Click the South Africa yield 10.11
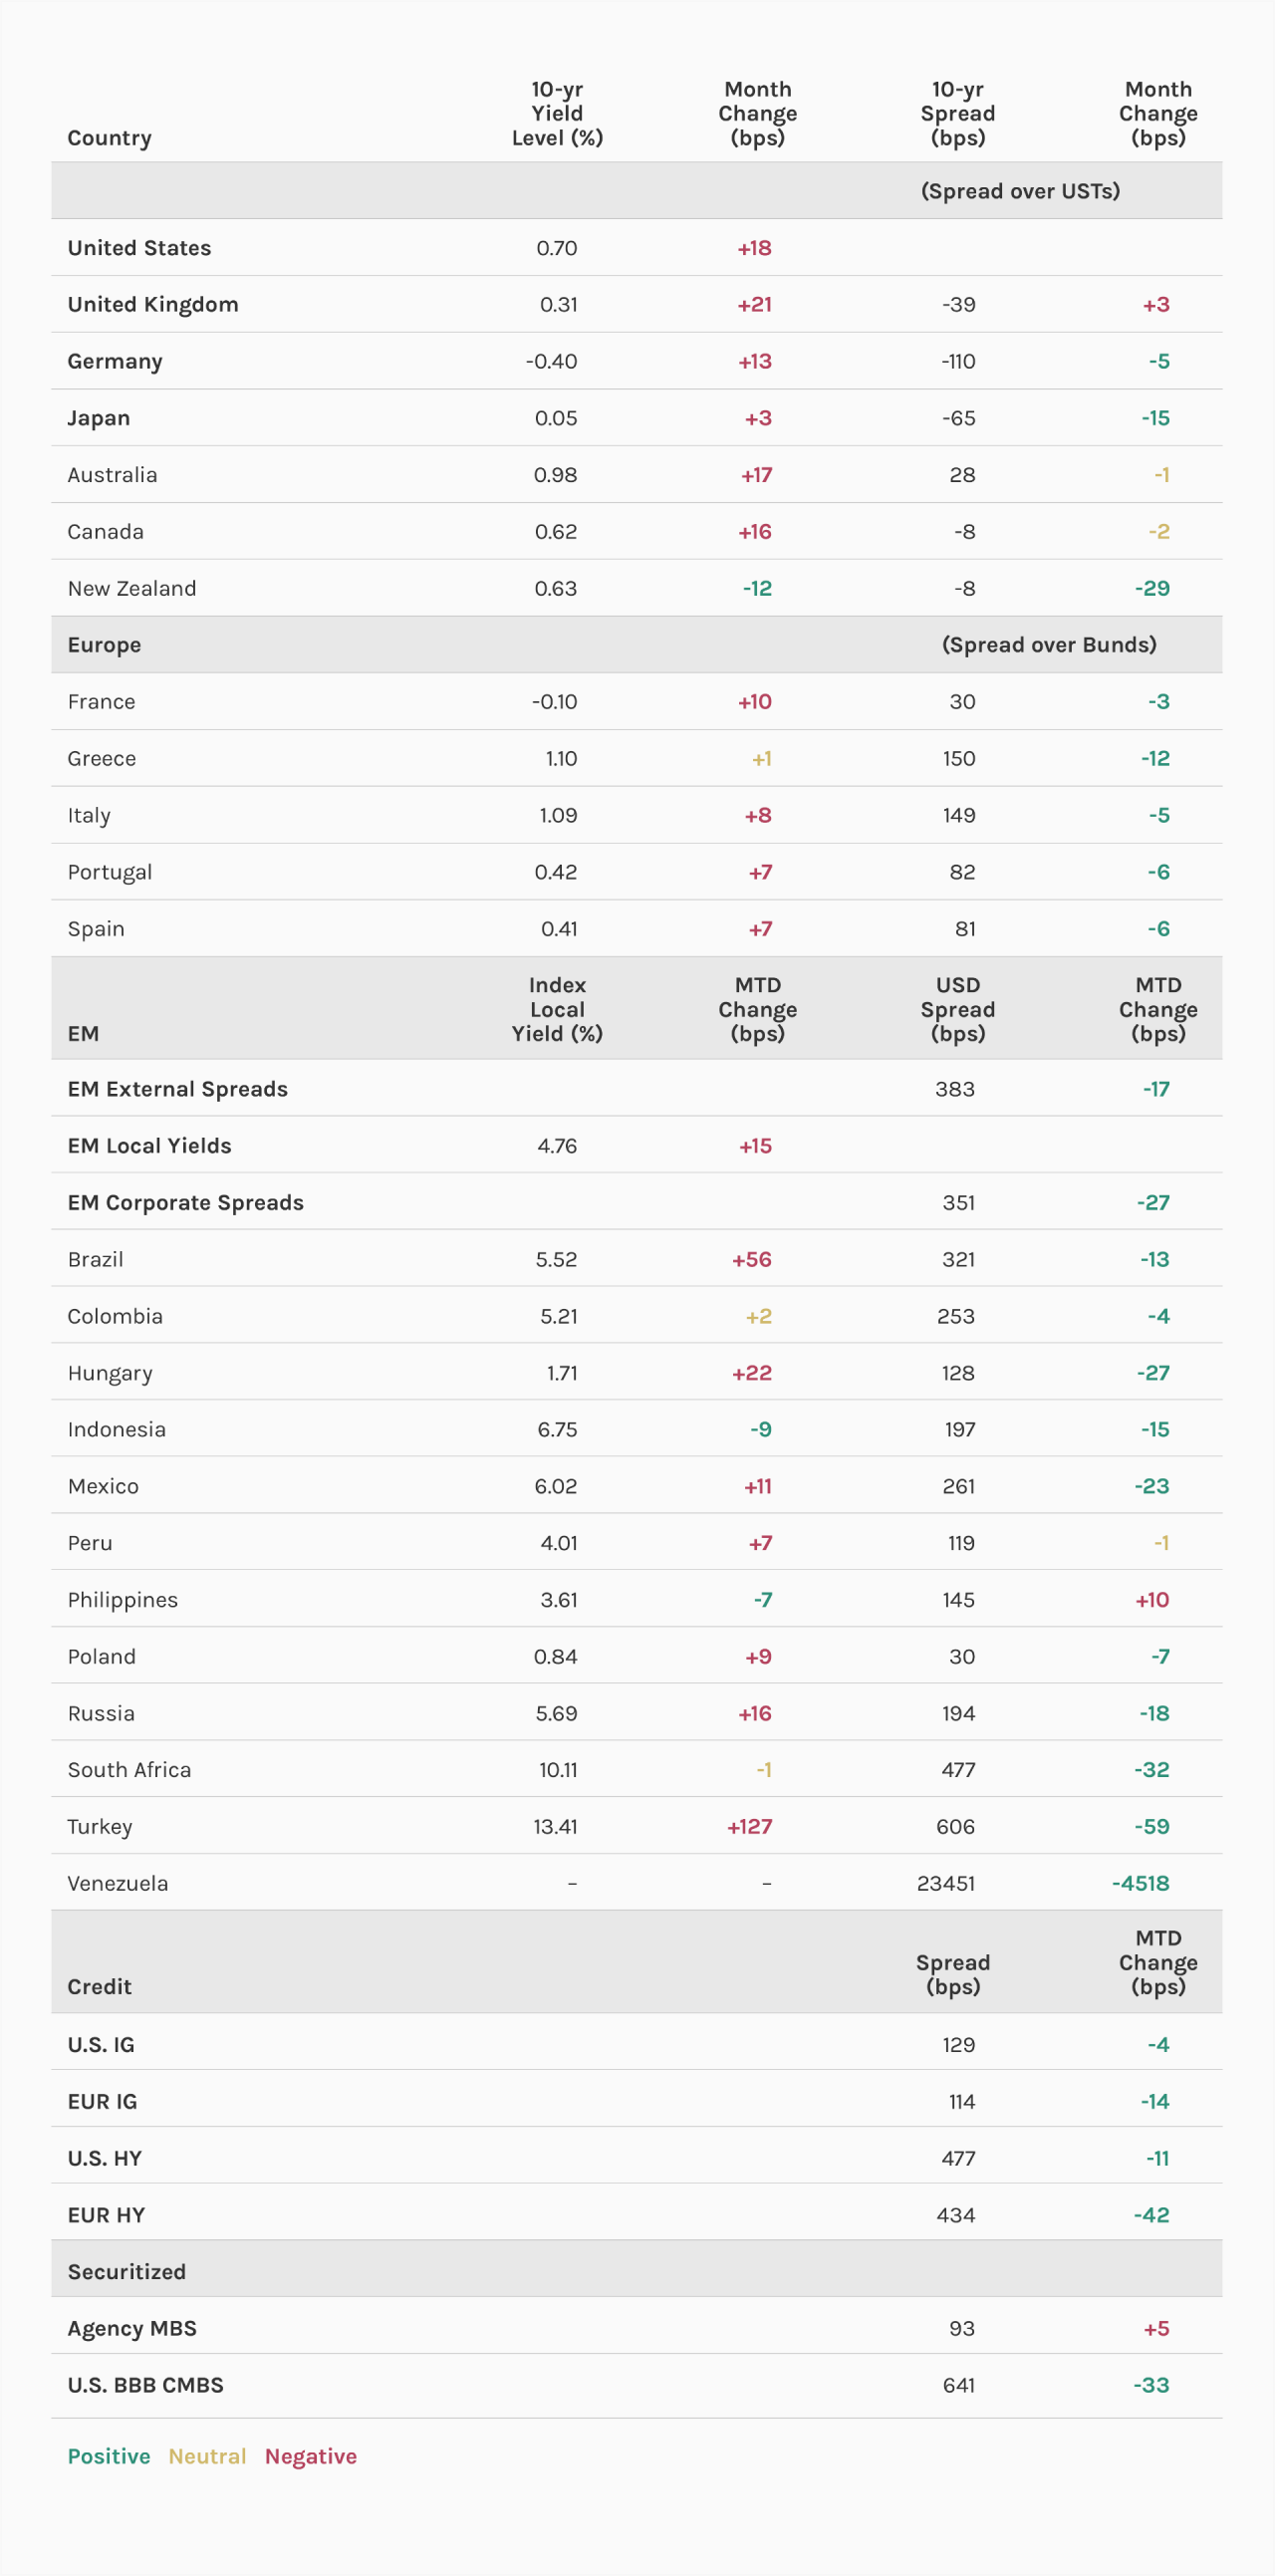 pos(558,1770)
